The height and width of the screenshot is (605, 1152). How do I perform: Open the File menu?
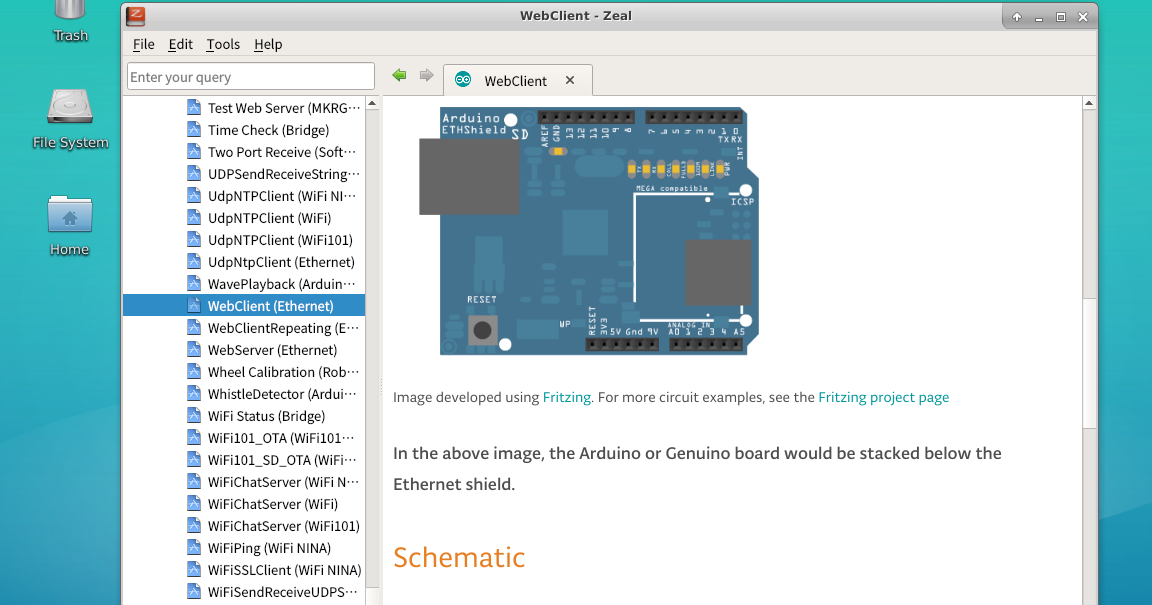(143, 44)
